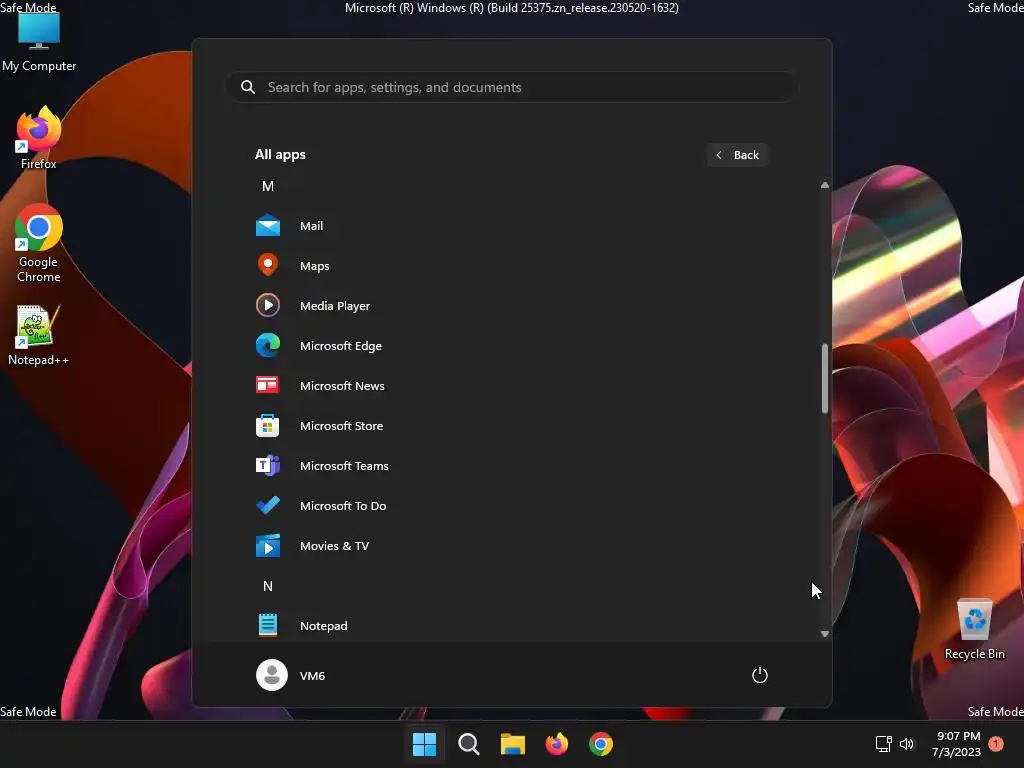
Task: Select the My Computer desktop icon
Action: pyautogui.click(x=39, y=42)
